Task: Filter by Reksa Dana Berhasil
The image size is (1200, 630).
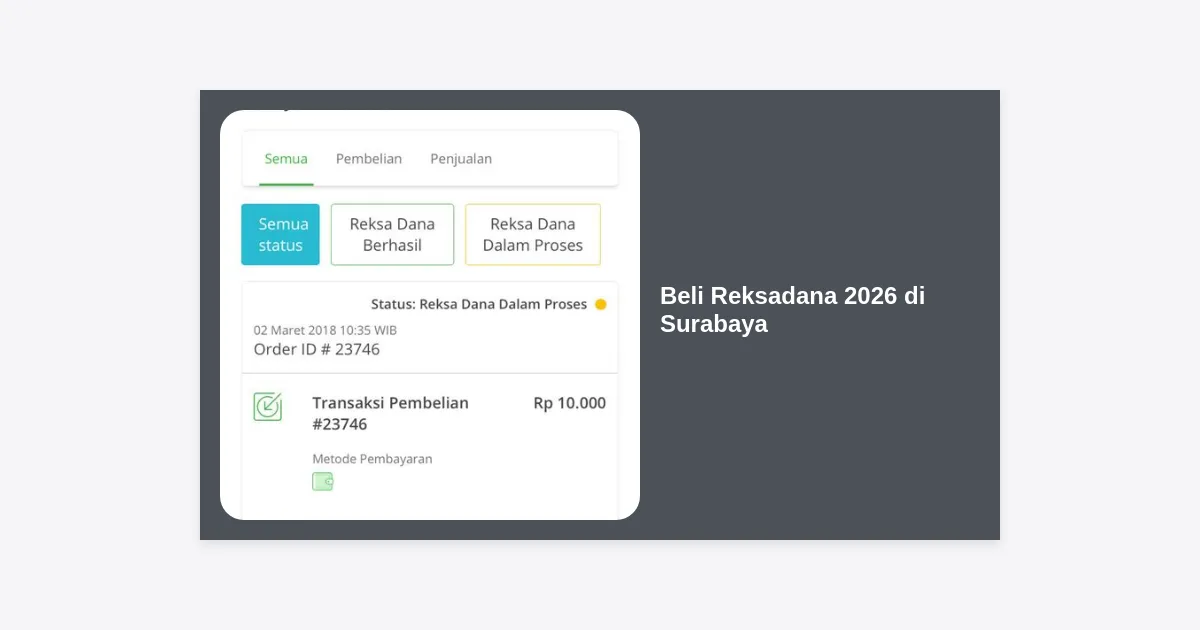Action: [x=392, y=234]
